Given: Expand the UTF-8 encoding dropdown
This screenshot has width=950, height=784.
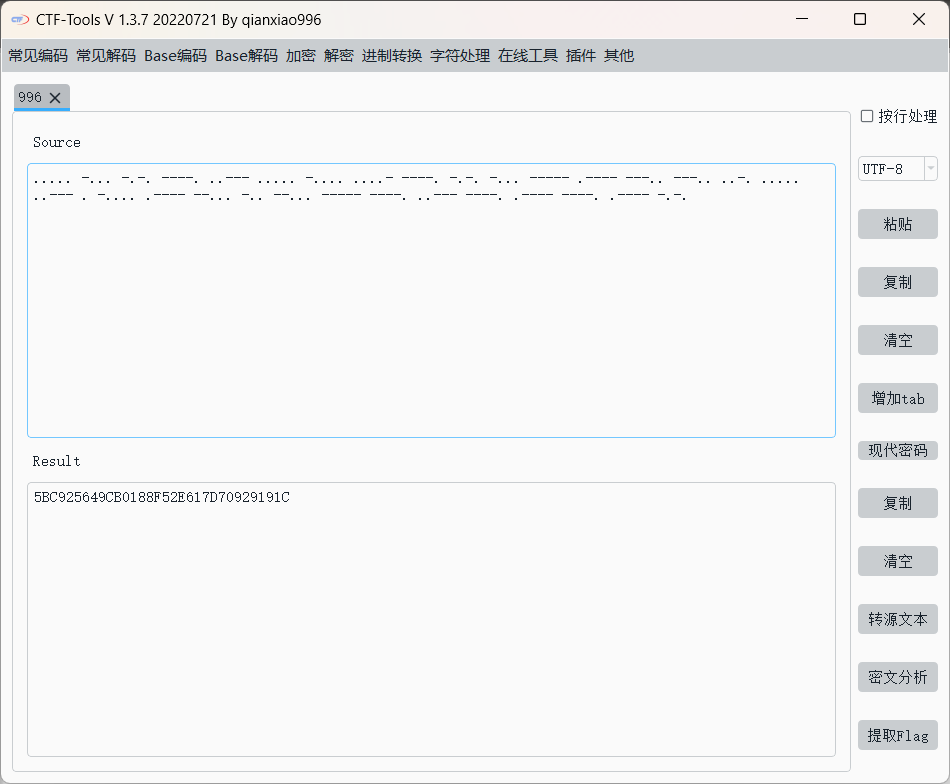Looking at the screenshot, I should coord(931,169).
